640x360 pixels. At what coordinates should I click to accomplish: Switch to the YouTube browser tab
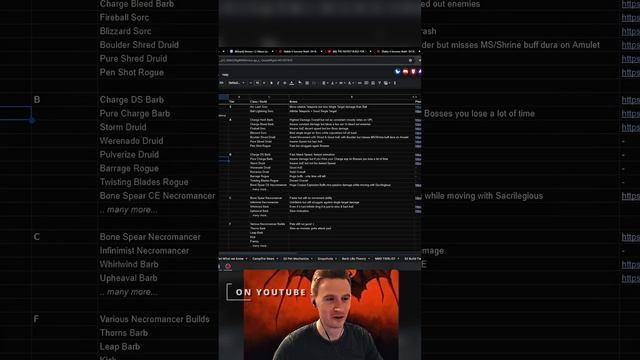tap(348, 51)
